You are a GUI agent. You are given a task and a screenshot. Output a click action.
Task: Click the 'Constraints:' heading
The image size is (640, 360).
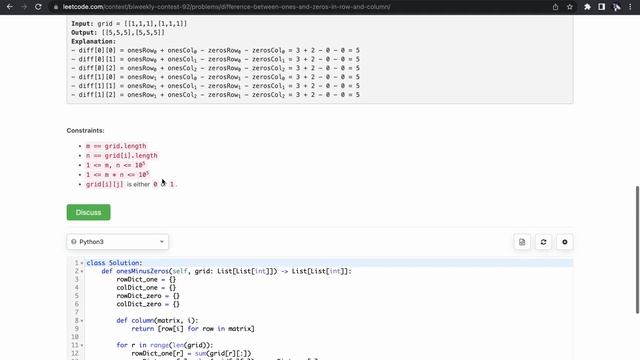pos(85,131)
